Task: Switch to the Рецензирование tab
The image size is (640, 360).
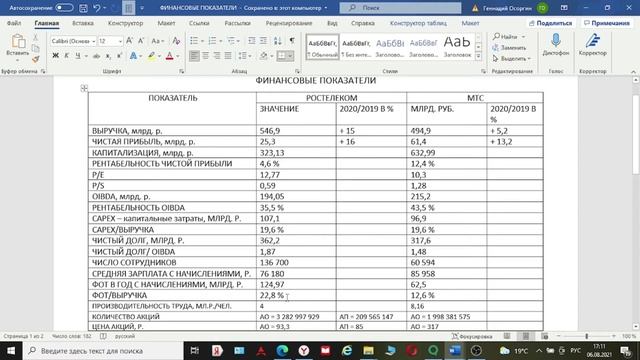Action: (289, 23)
